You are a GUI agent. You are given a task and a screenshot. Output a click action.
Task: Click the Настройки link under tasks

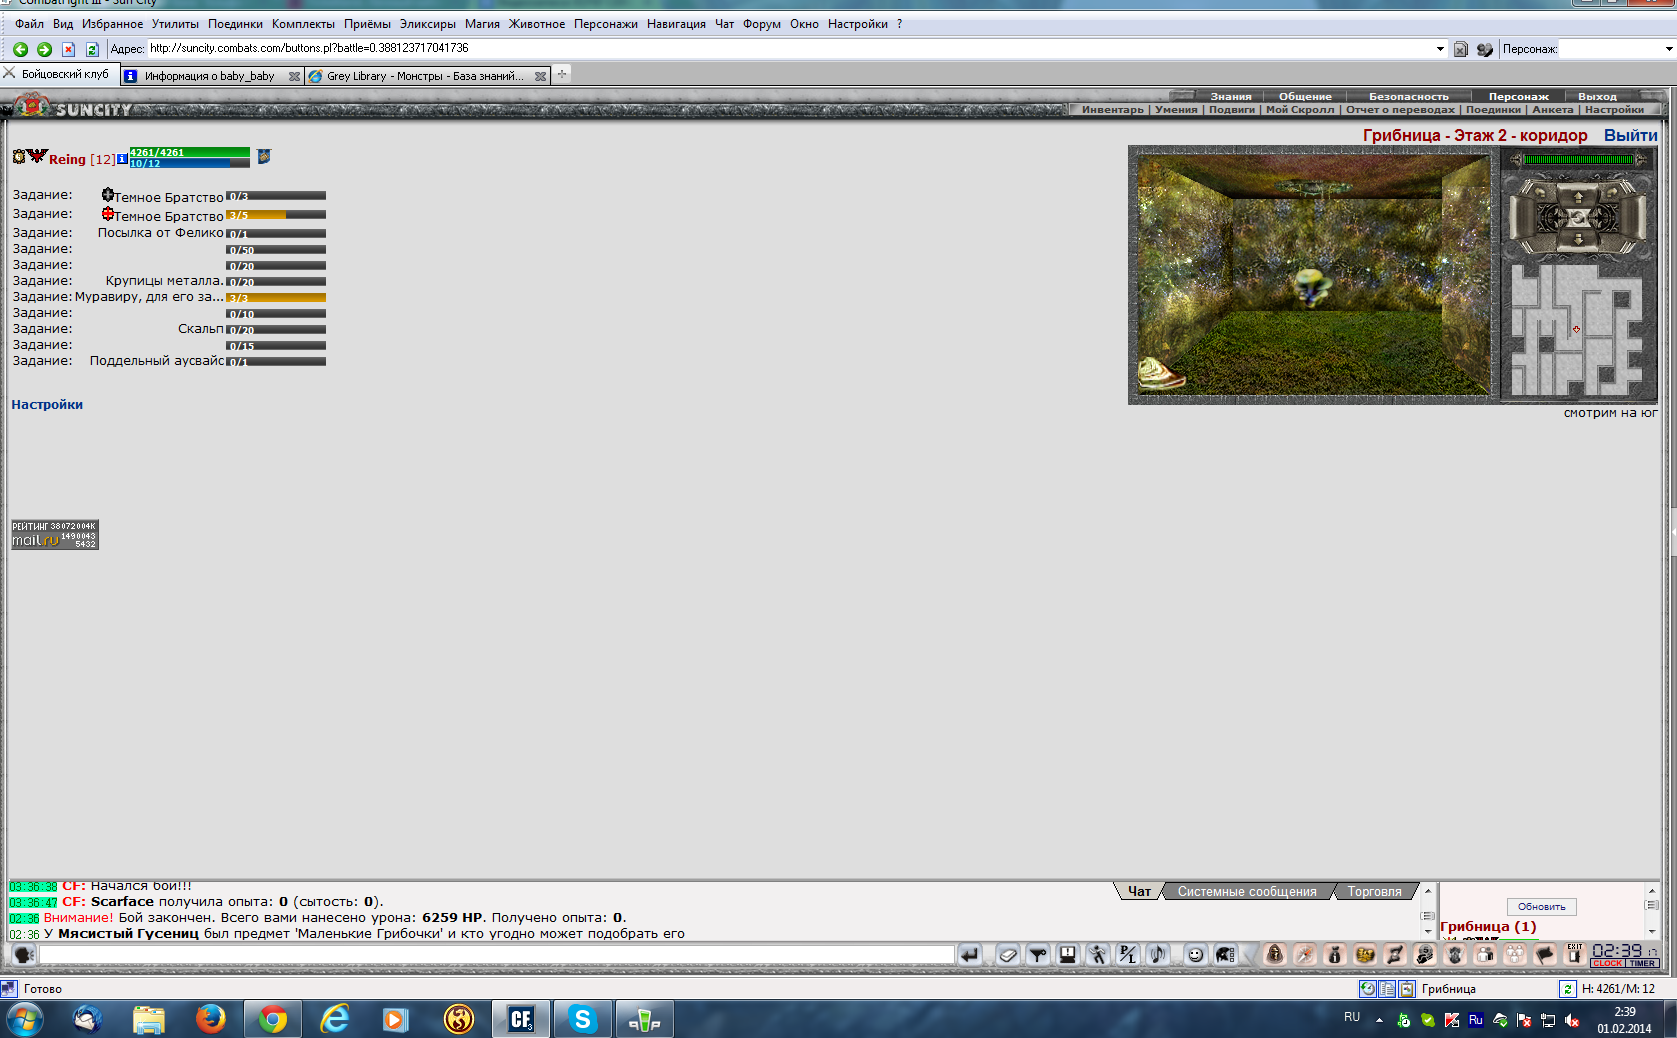click(47, 405)
